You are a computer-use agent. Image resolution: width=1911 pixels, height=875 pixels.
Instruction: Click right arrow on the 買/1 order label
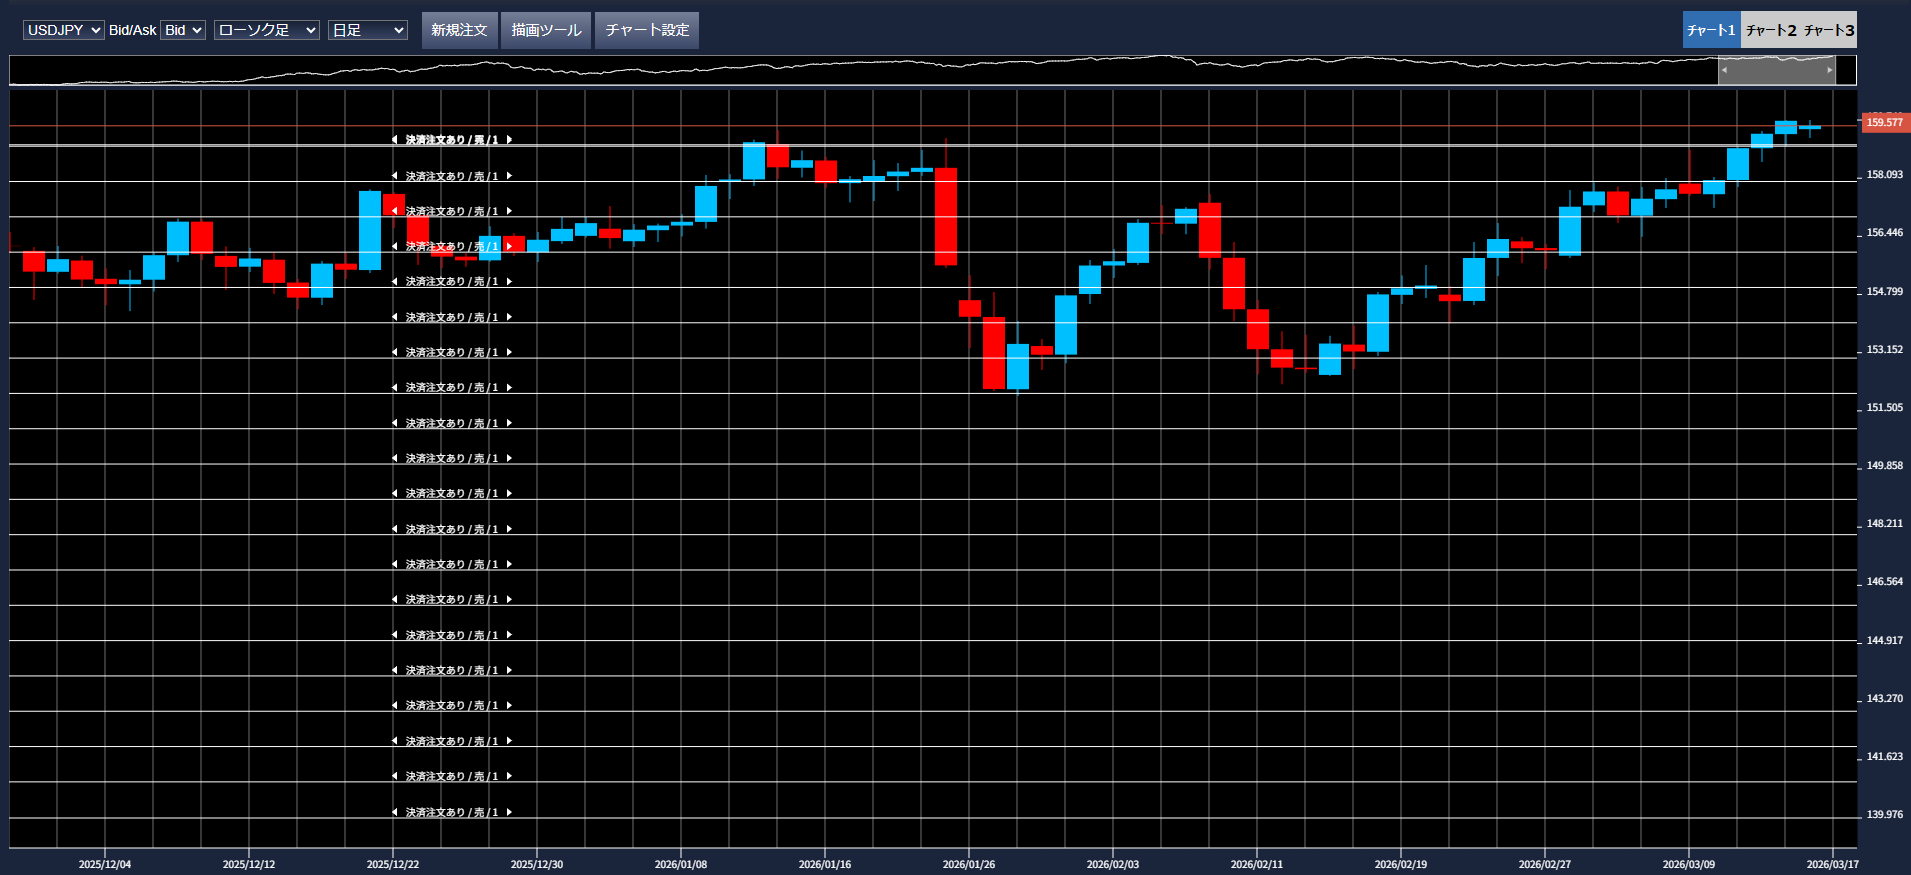(x=509, y=140)
